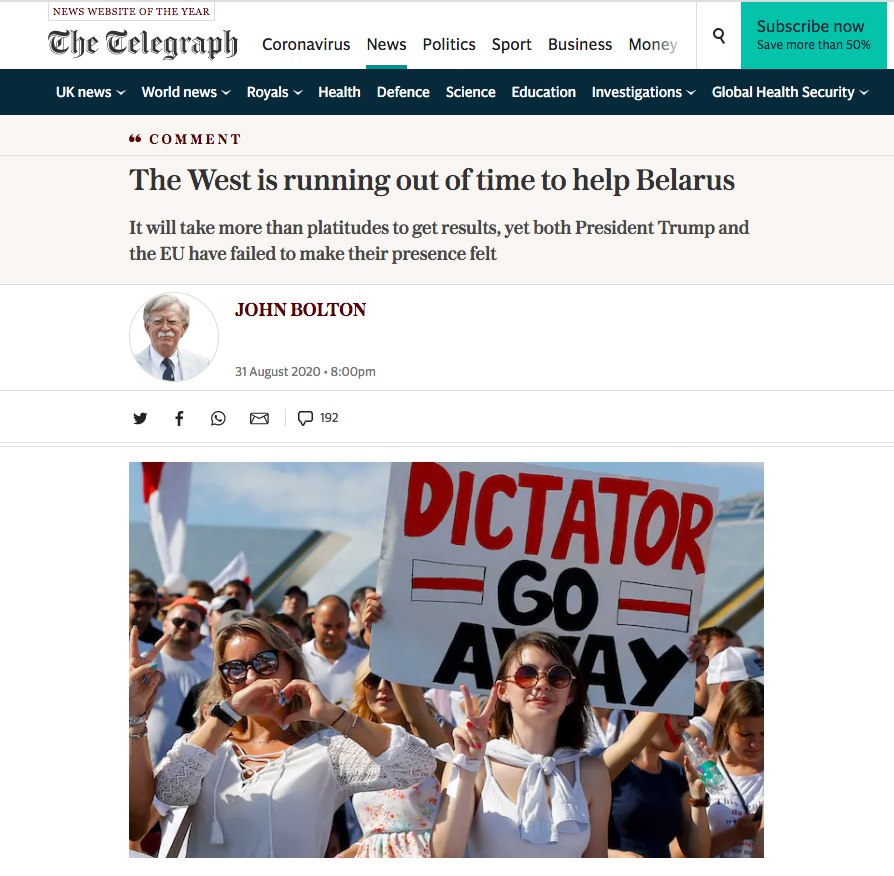
Task: Expand the World news dropdown
Action: coord(186,92)
